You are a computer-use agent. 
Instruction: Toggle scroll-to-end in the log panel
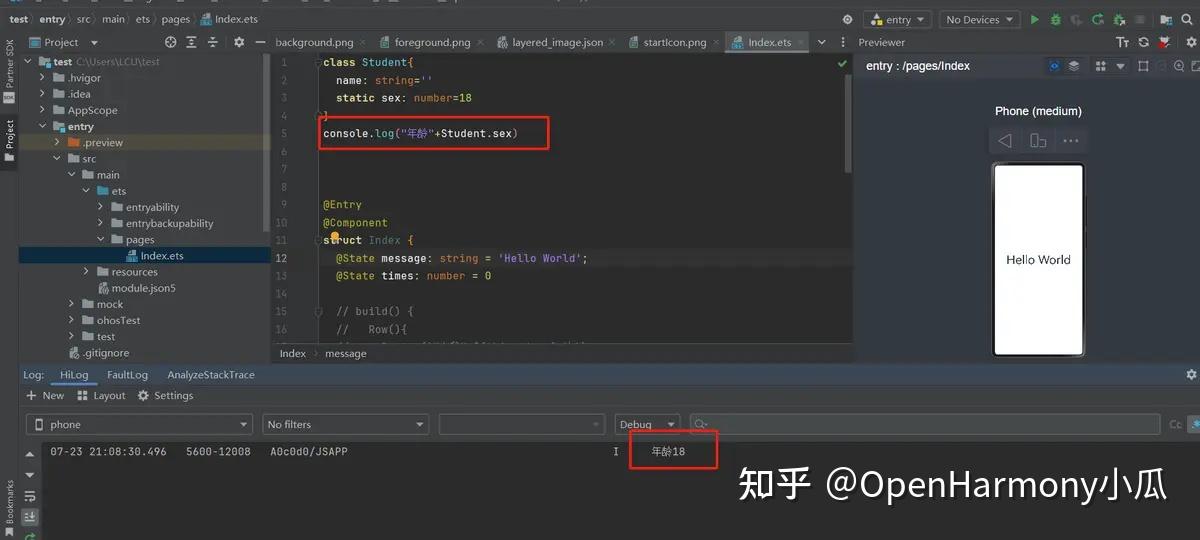(x=30, y=516)
